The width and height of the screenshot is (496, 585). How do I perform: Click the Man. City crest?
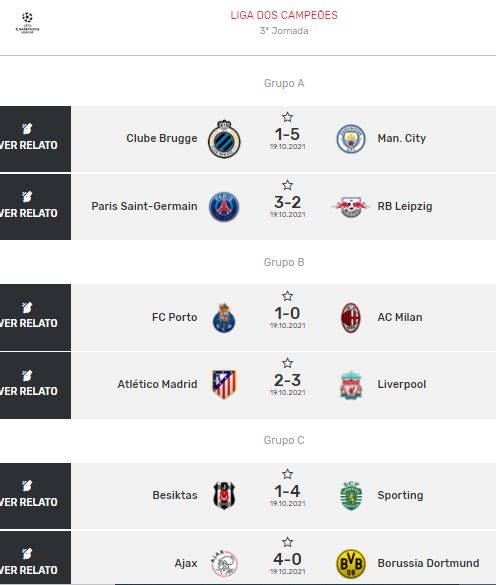[x=351, y=139]
